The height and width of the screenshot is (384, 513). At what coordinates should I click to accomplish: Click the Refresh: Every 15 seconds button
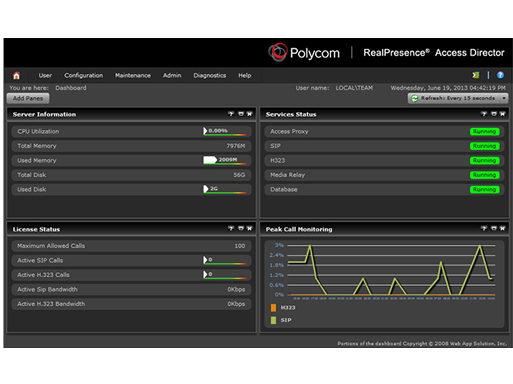(x=457, y=98)
